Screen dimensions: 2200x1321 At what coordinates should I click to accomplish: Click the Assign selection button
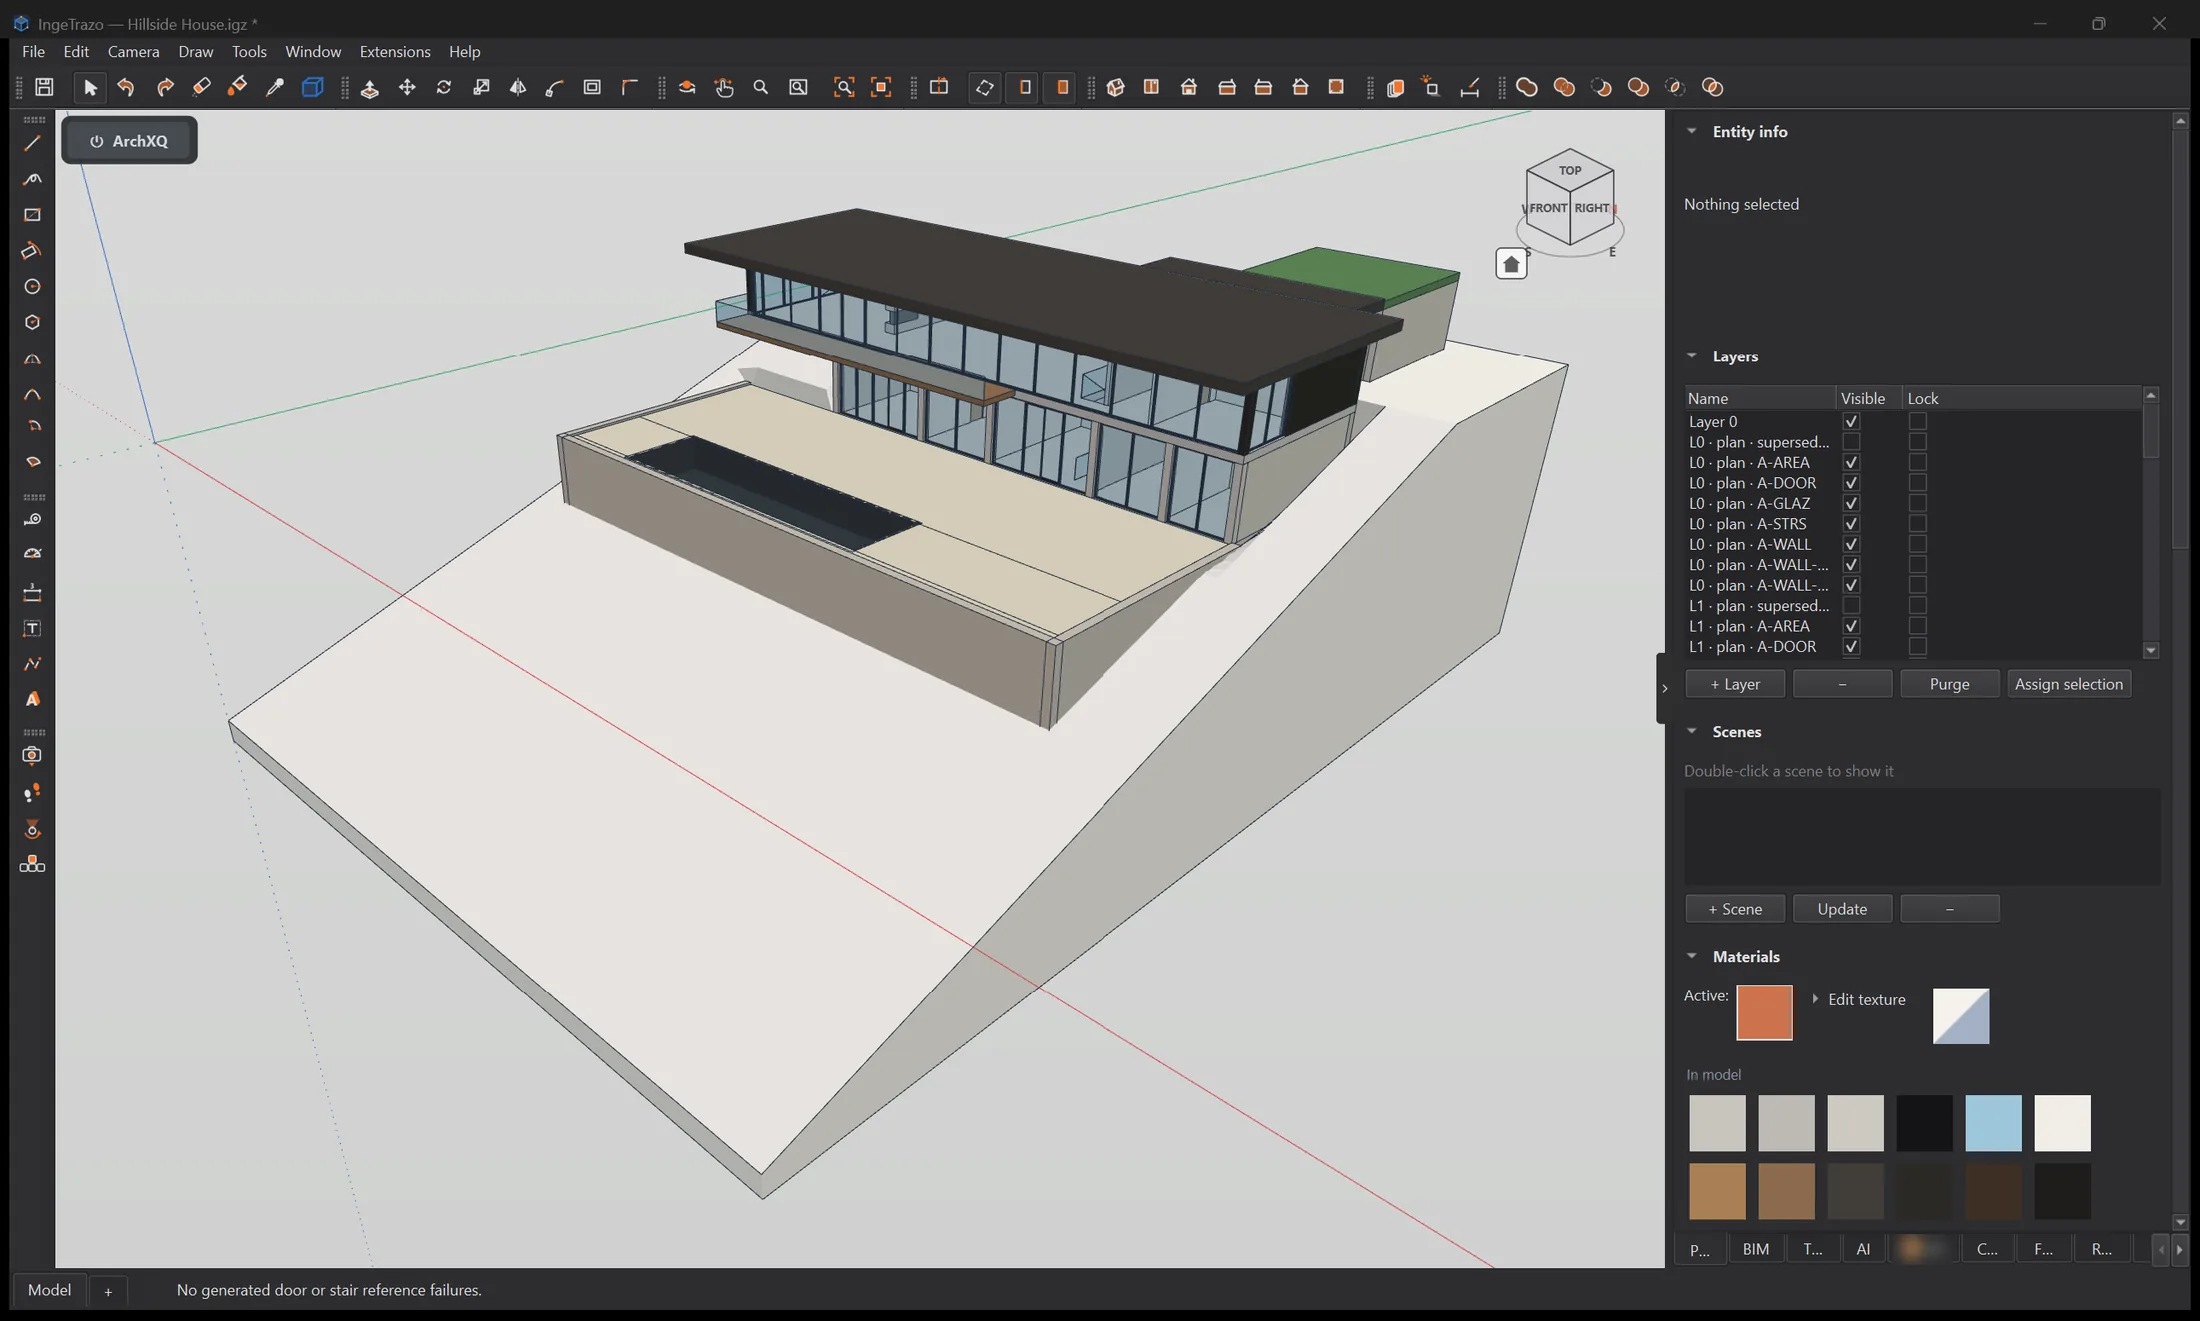click(x=2068, y=684)
